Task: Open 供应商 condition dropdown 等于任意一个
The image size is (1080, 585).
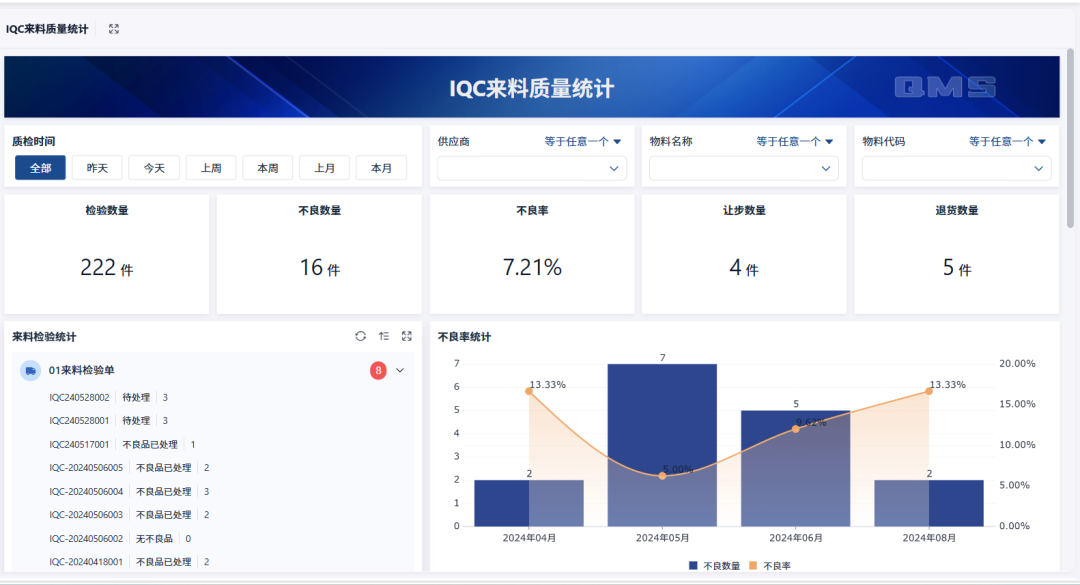Action: 583,141
